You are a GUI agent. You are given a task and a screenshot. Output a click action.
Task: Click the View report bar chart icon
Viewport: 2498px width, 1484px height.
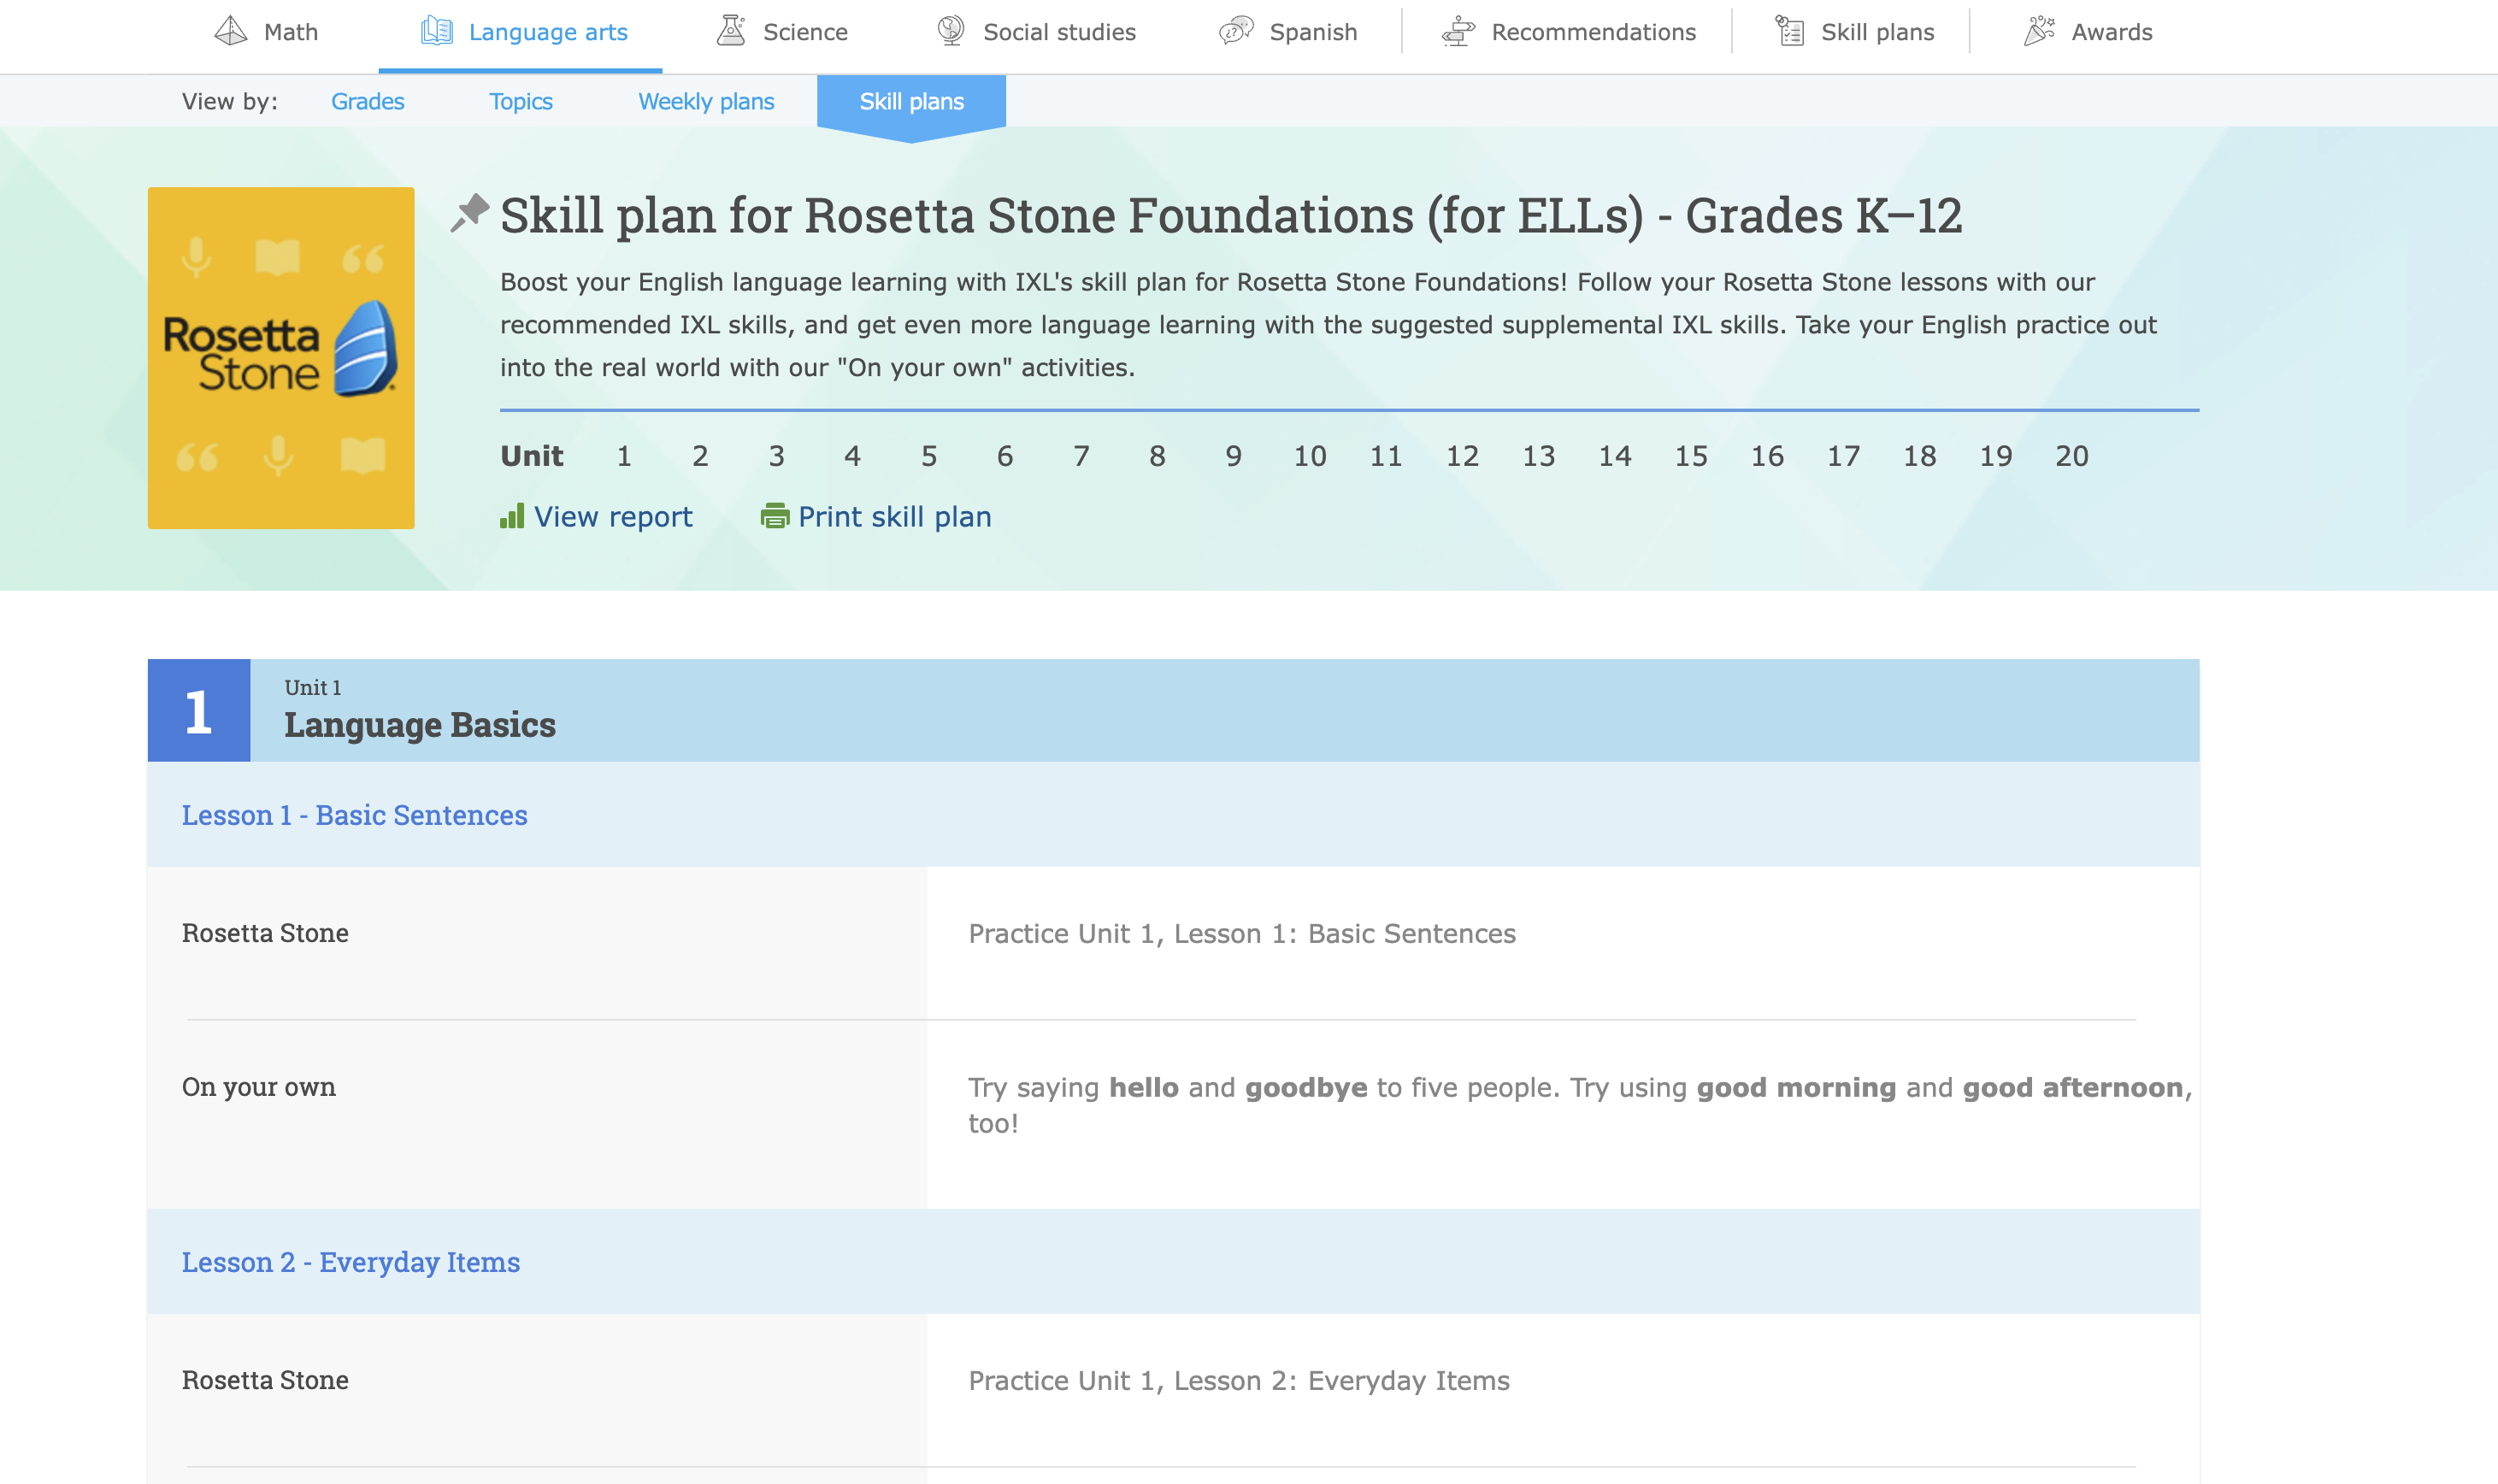tap(512, 516)
